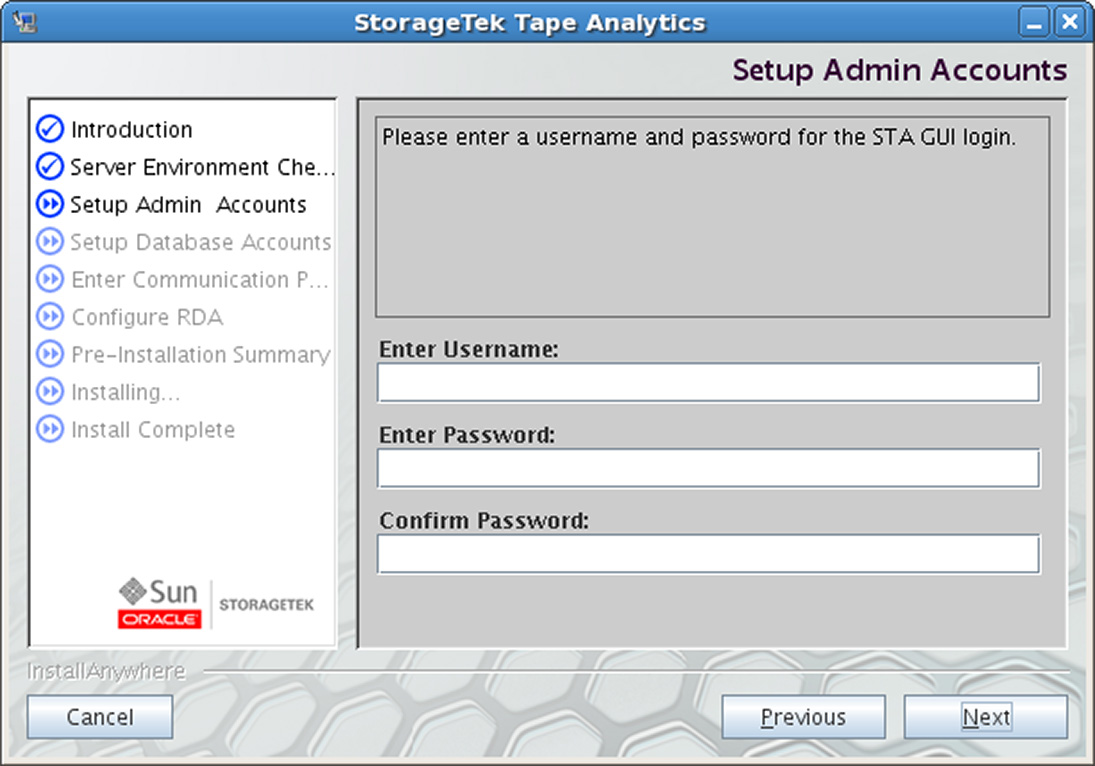
Task: Go back with the Previous button
Action: click(803, 717)
